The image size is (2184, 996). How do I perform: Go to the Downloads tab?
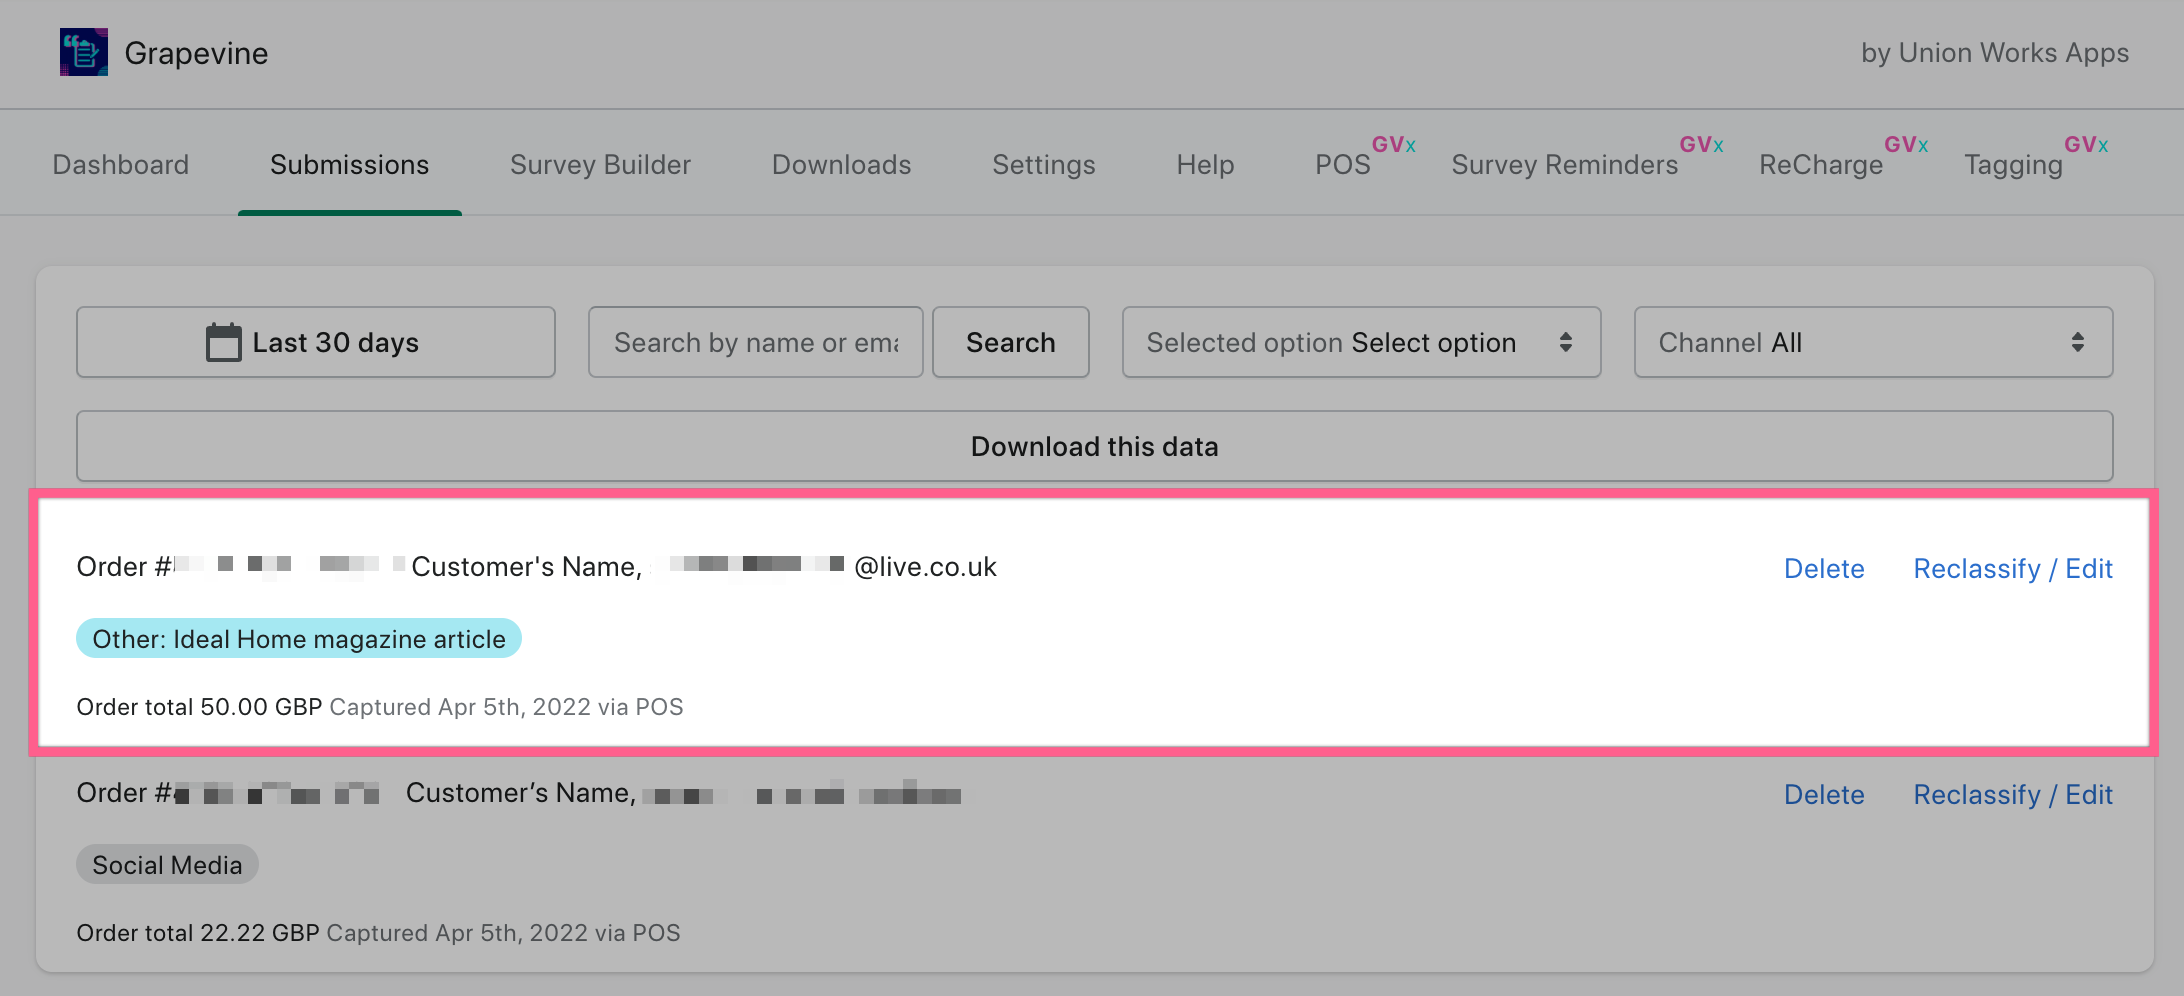tap(841, 164)
